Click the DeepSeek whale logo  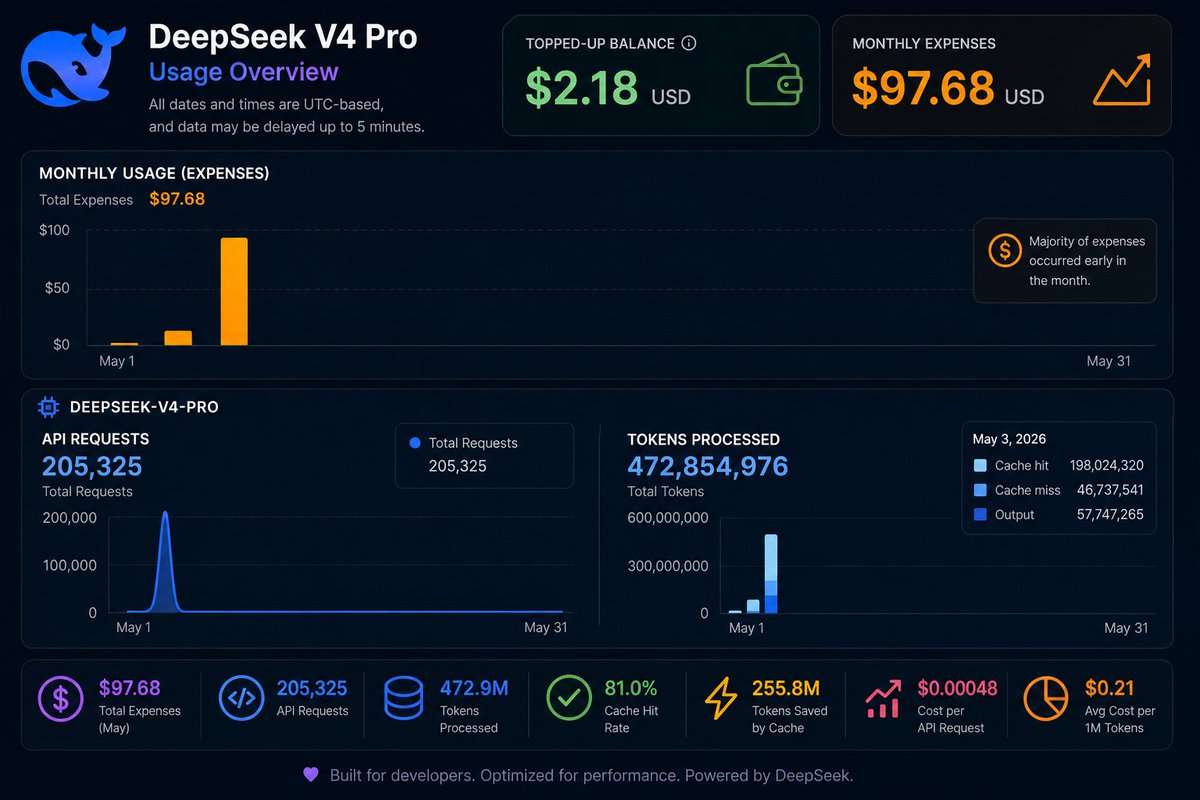tap(73, 65)
